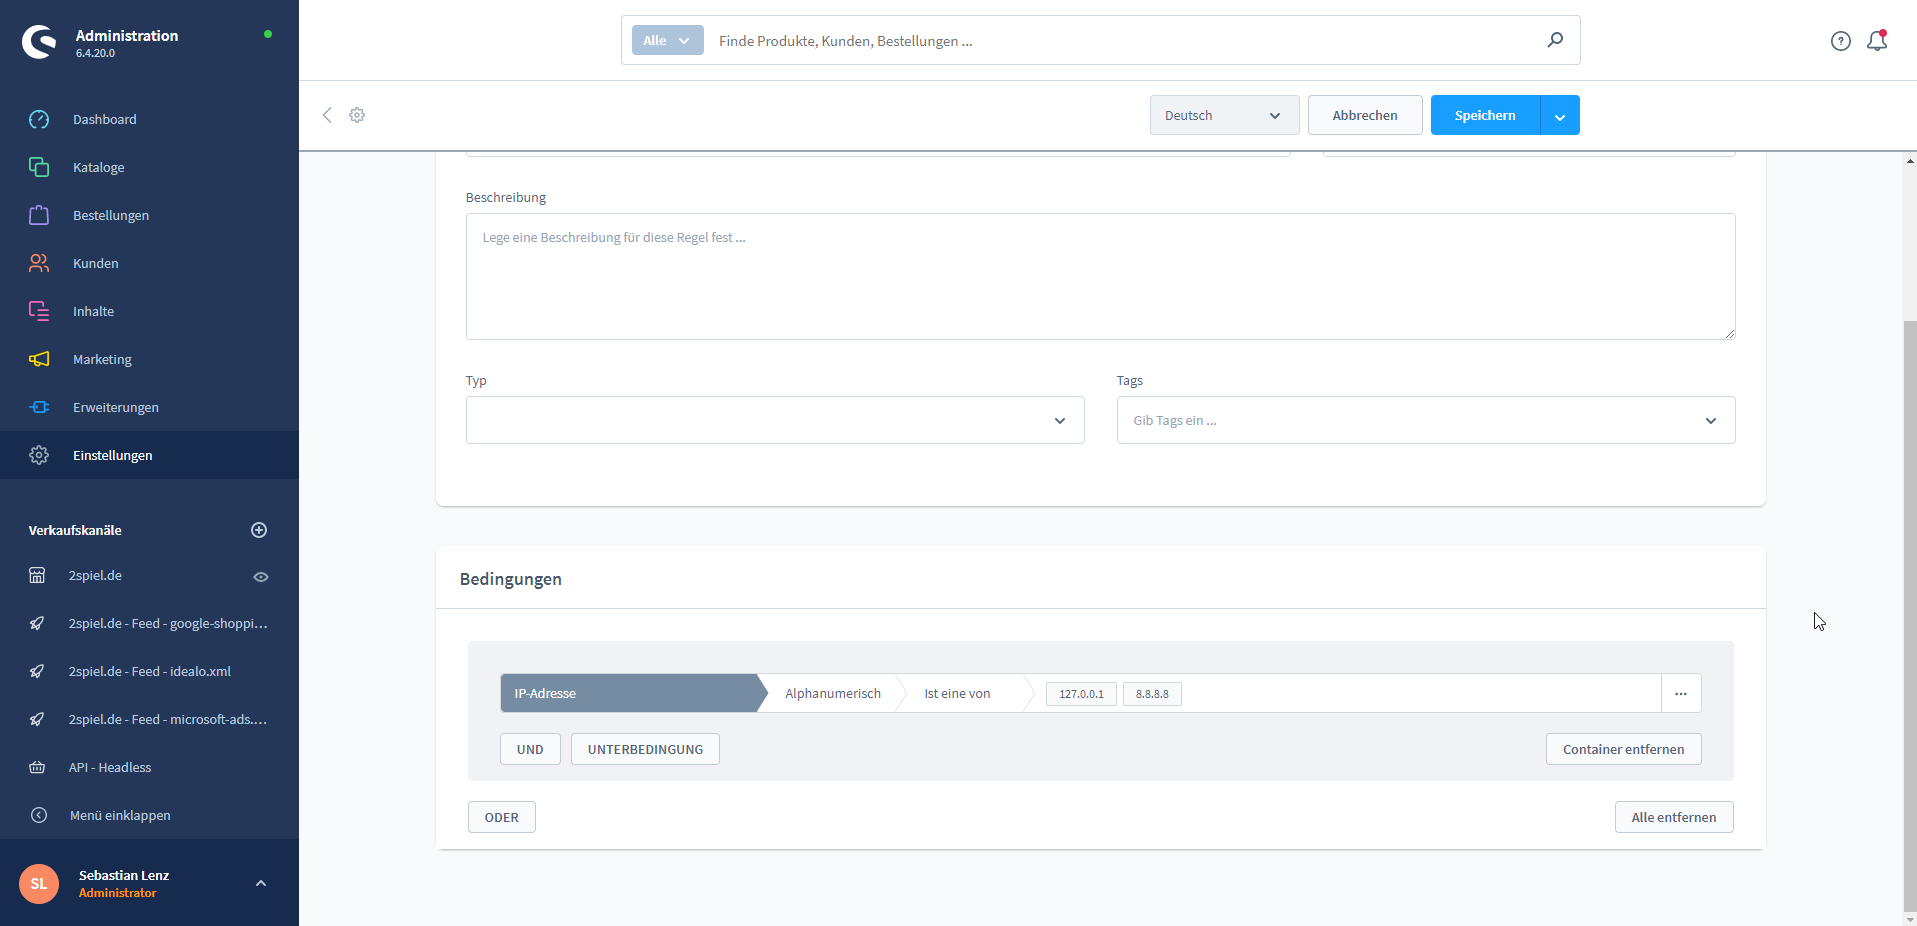Image resolution: width=1917 pixels, height=926 pixels.
Task: Save the rule with Speichern
Action: pos(1485,115)
